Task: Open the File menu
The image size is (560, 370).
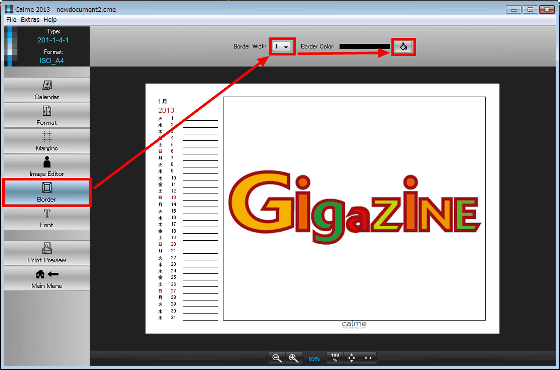Action: pyautogui.click(x=11, y=20)
